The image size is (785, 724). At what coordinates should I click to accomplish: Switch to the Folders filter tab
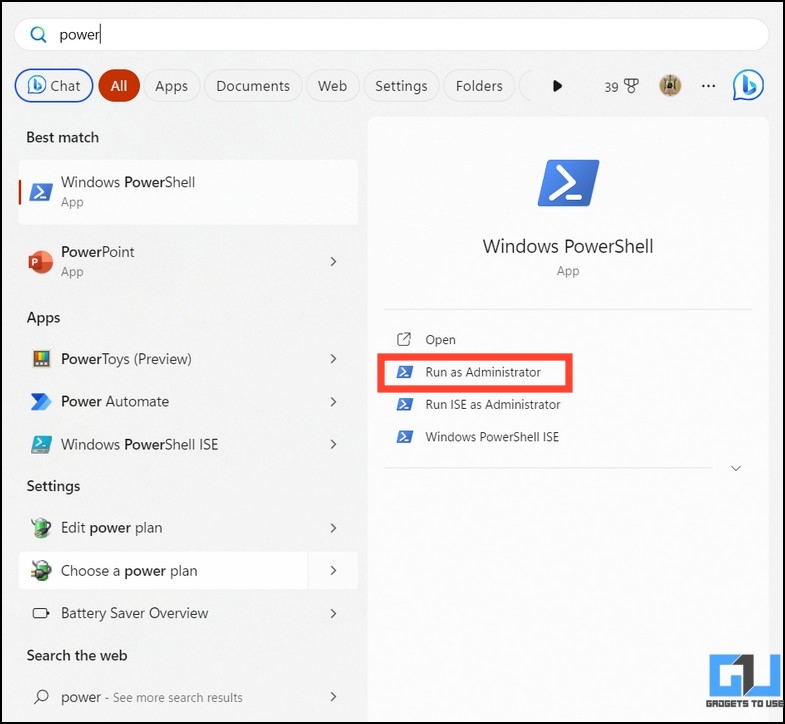pos(479,86)
